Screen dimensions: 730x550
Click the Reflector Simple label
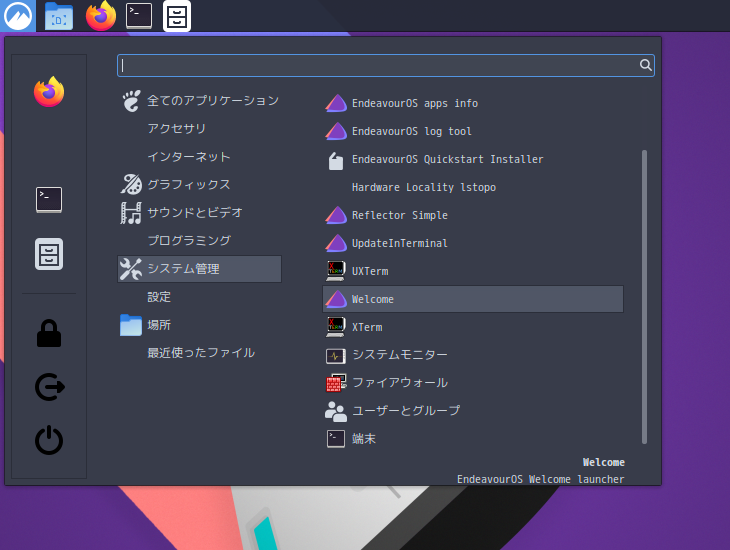coord(399,215)
